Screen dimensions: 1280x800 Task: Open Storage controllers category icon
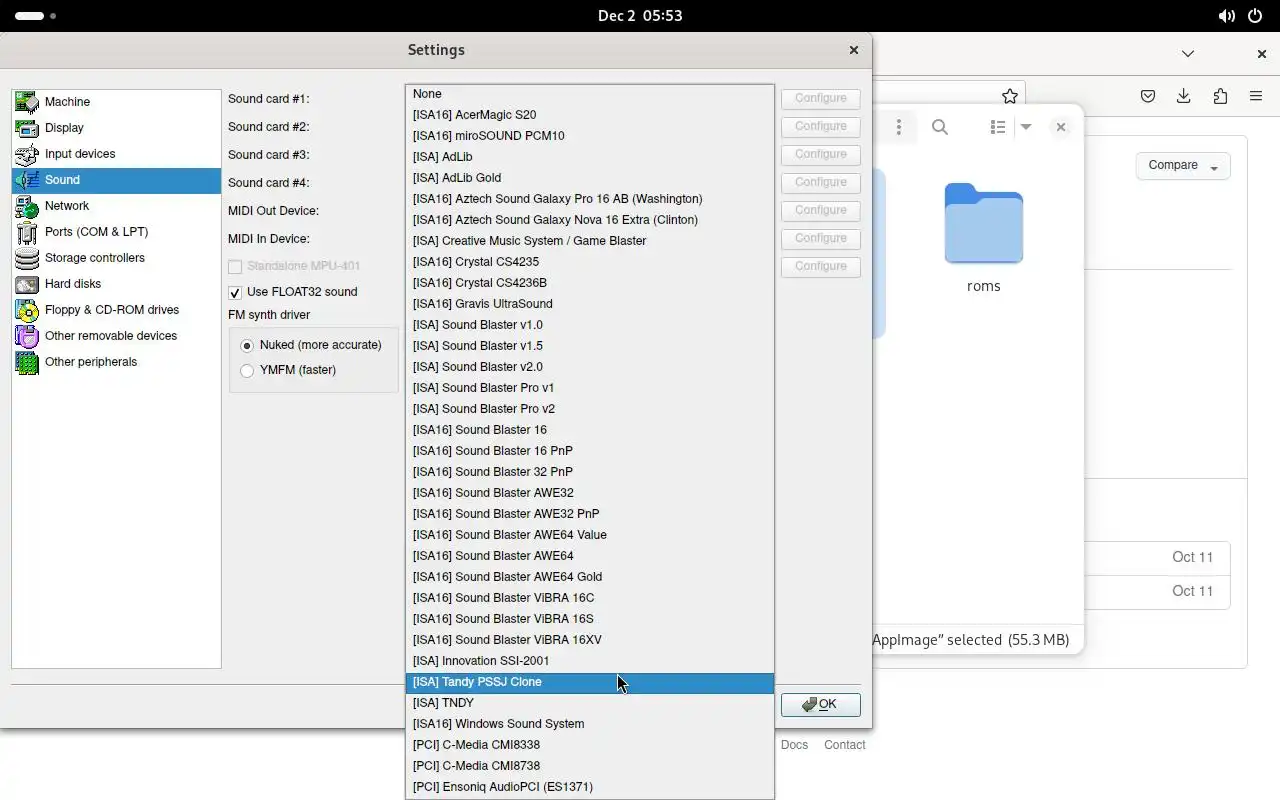27,258
